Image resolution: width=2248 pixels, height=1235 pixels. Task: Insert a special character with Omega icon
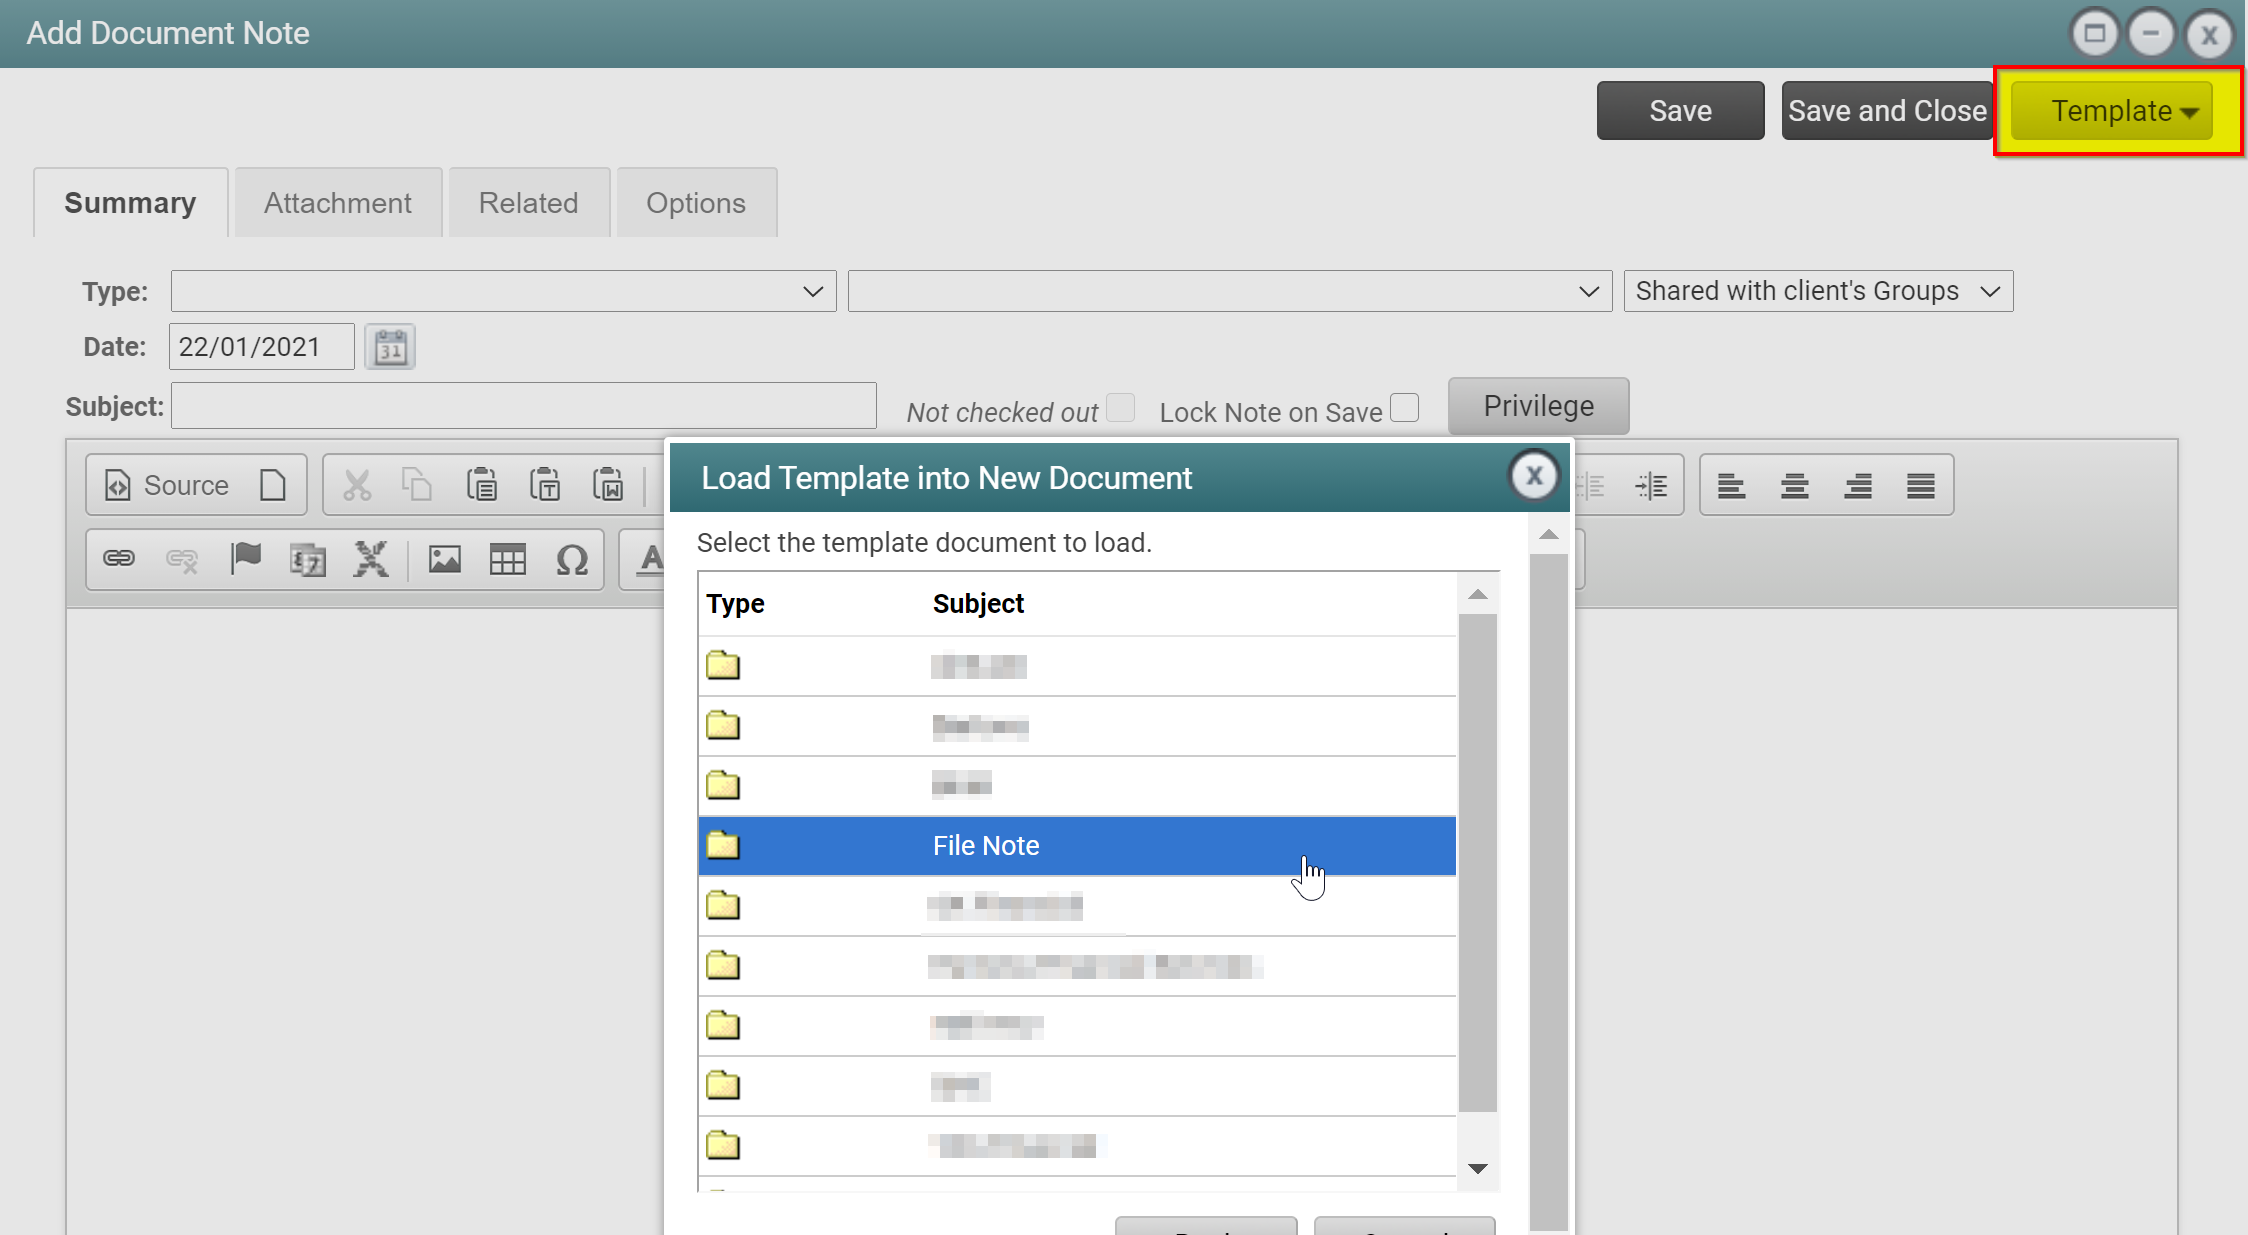(571, 560)
